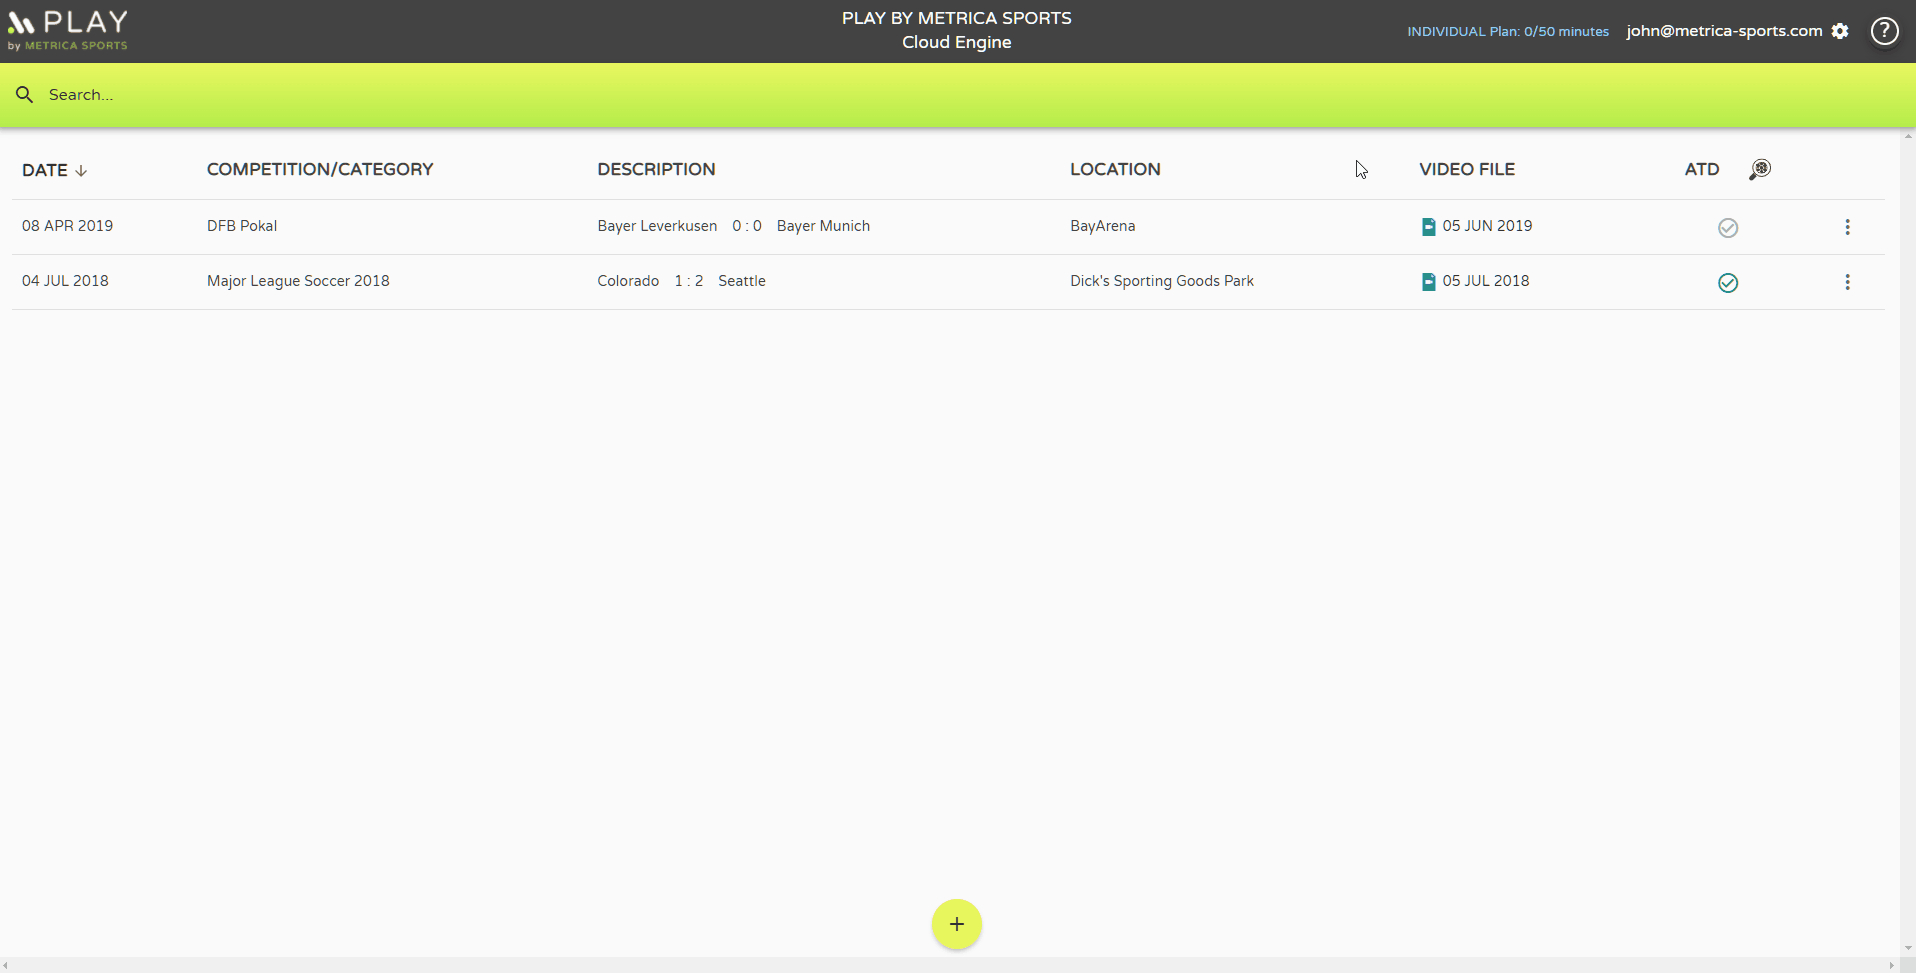The image size is (1916, 973).
Task: Sort by DESCRIPTION column header
Action: point(656,169)
